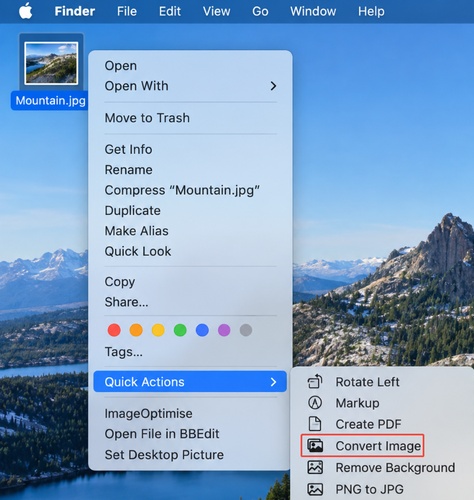Image resolution: width=474 pixels, height=500 pixels.
Task: Apply the orange tag color
Action: 136,330
